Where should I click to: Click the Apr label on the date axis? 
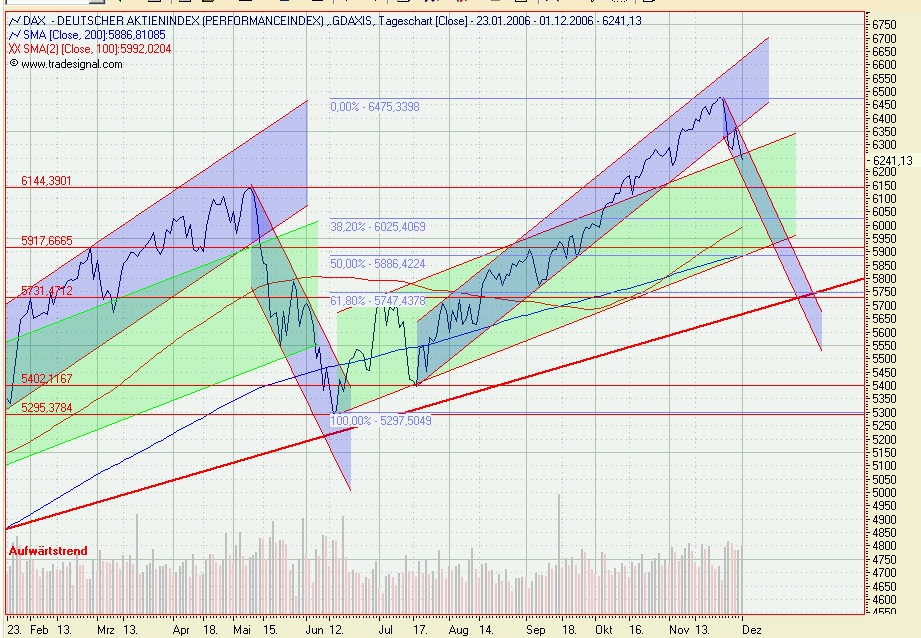coord(181,630)
